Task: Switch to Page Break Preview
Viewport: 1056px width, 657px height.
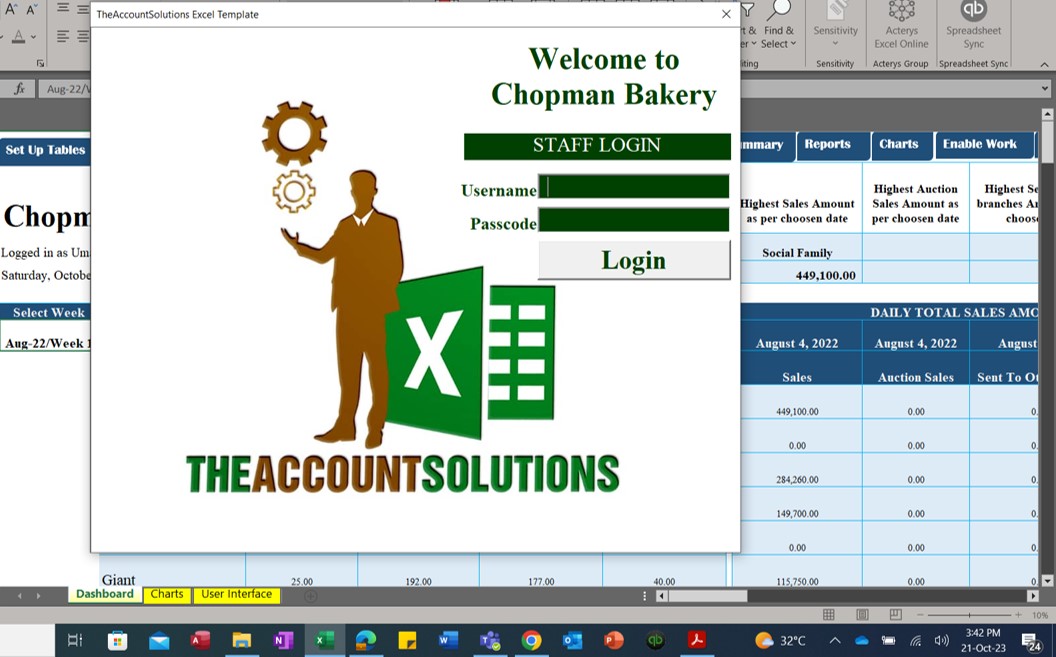Action: coord(896,615)
